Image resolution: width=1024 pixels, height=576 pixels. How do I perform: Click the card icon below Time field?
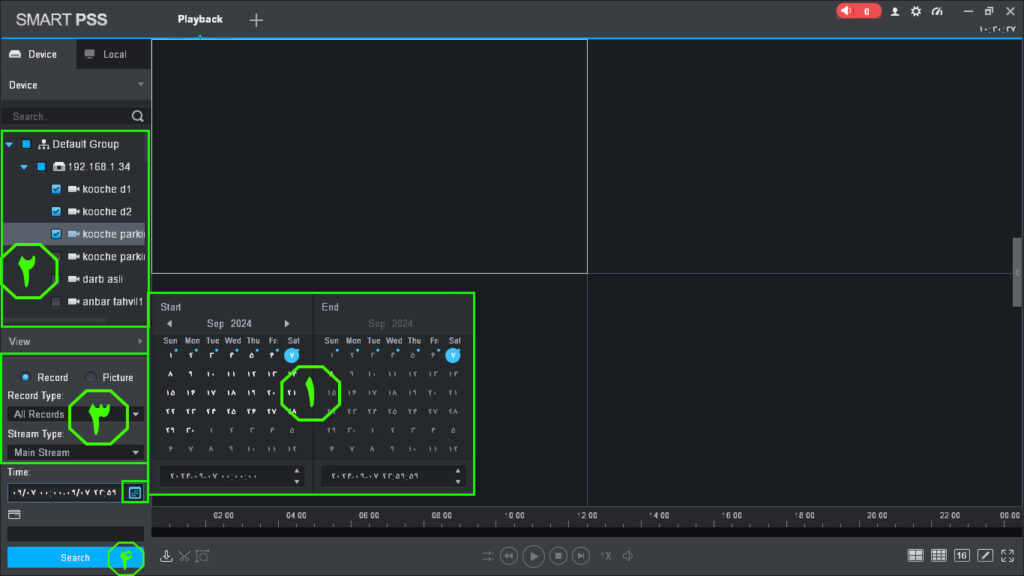tap(14, 515)
